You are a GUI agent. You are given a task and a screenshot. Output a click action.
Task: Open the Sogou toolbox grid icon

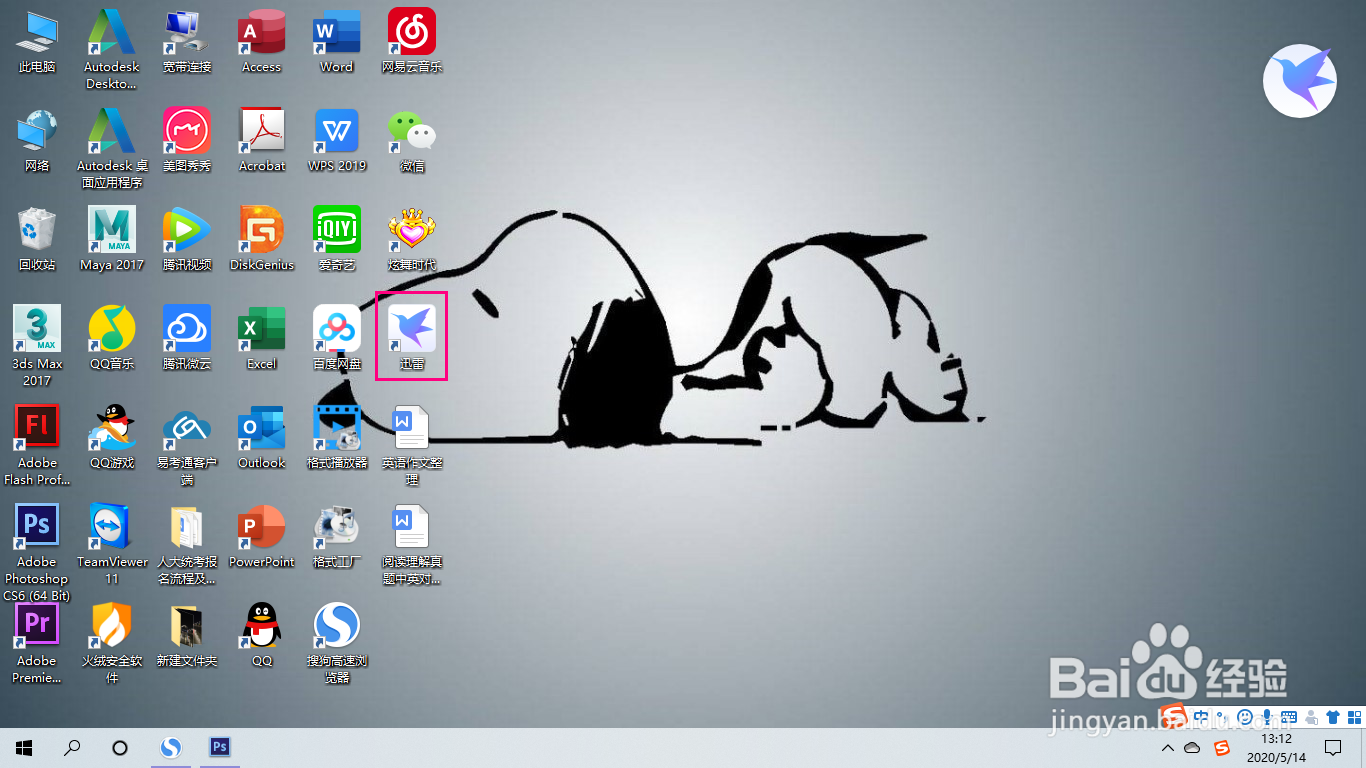pos(1356,716)
